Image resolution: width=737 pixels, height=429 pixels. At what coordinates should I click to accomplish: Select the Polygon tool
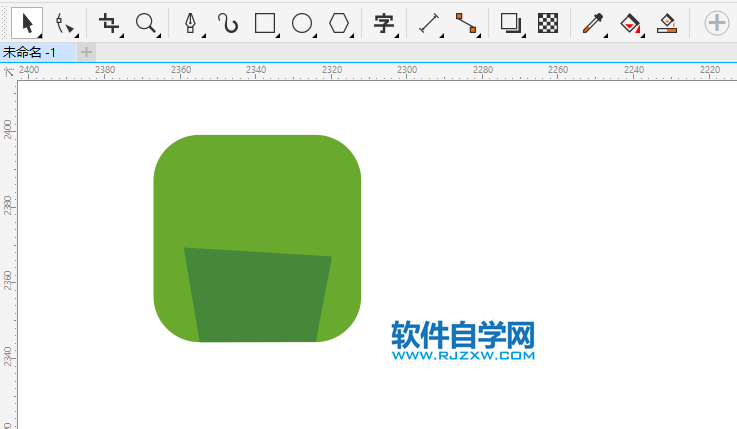339,23
